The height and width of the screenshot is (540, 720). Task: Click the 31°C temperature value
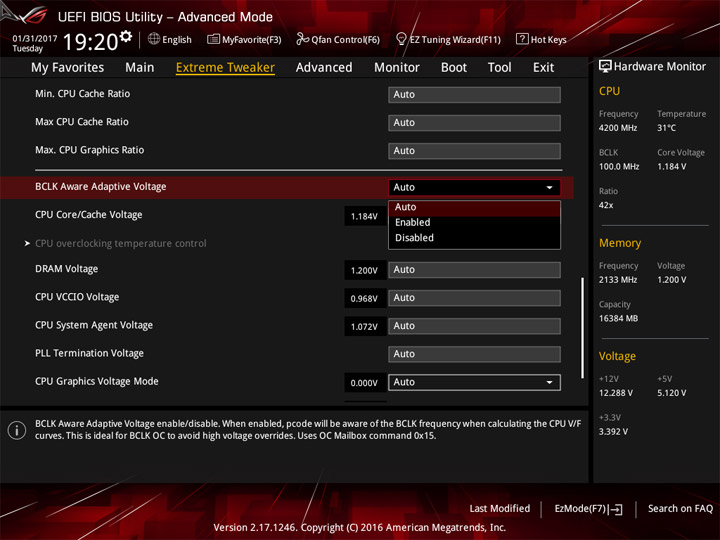[x=666, y=128]
